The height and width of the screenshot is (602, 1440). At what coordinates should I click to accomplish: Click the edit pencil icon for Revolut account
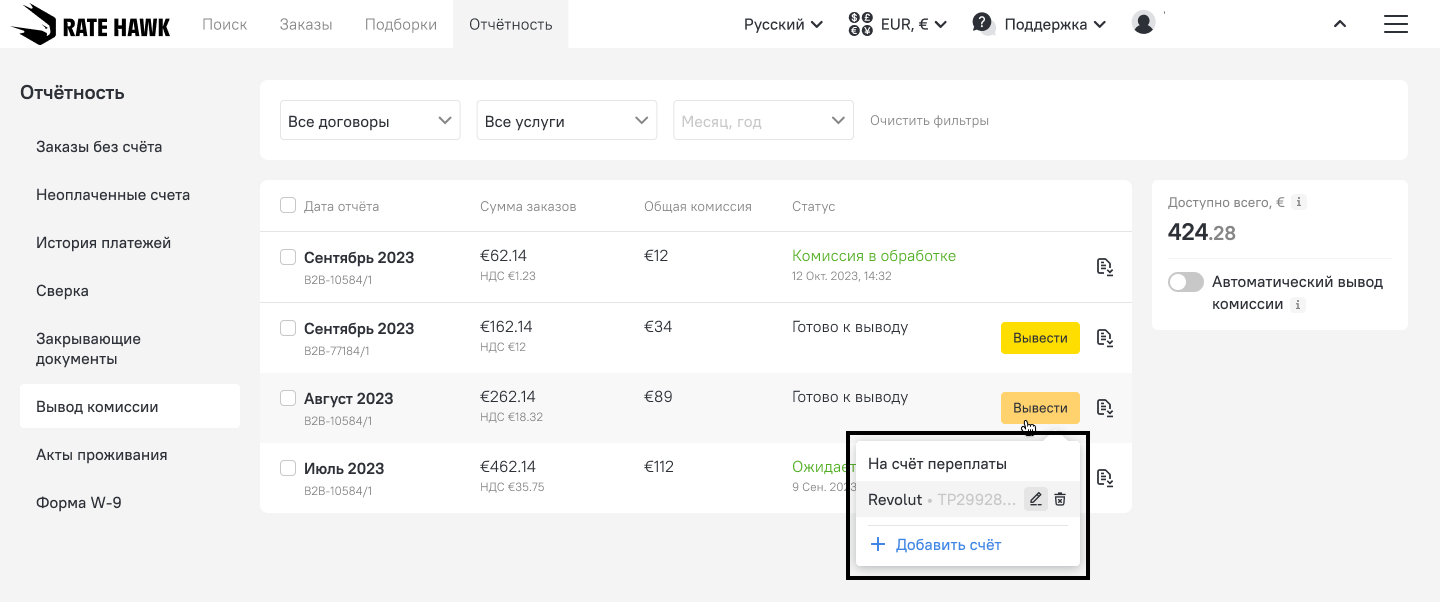(1036, 499)
